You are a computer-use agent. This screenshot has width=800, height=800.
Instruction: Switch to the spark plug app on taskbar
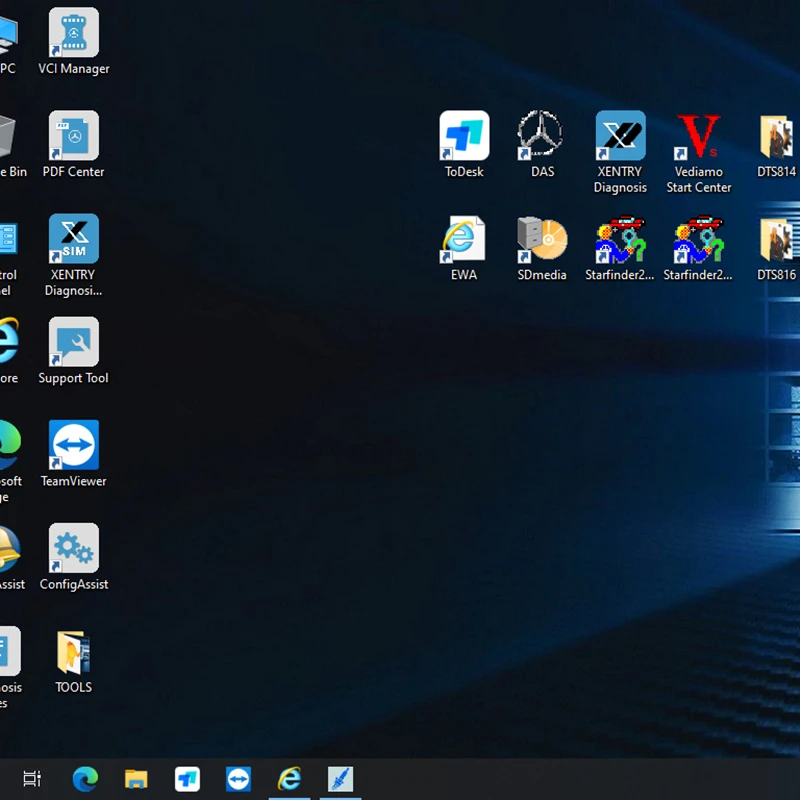coord(340,779)
